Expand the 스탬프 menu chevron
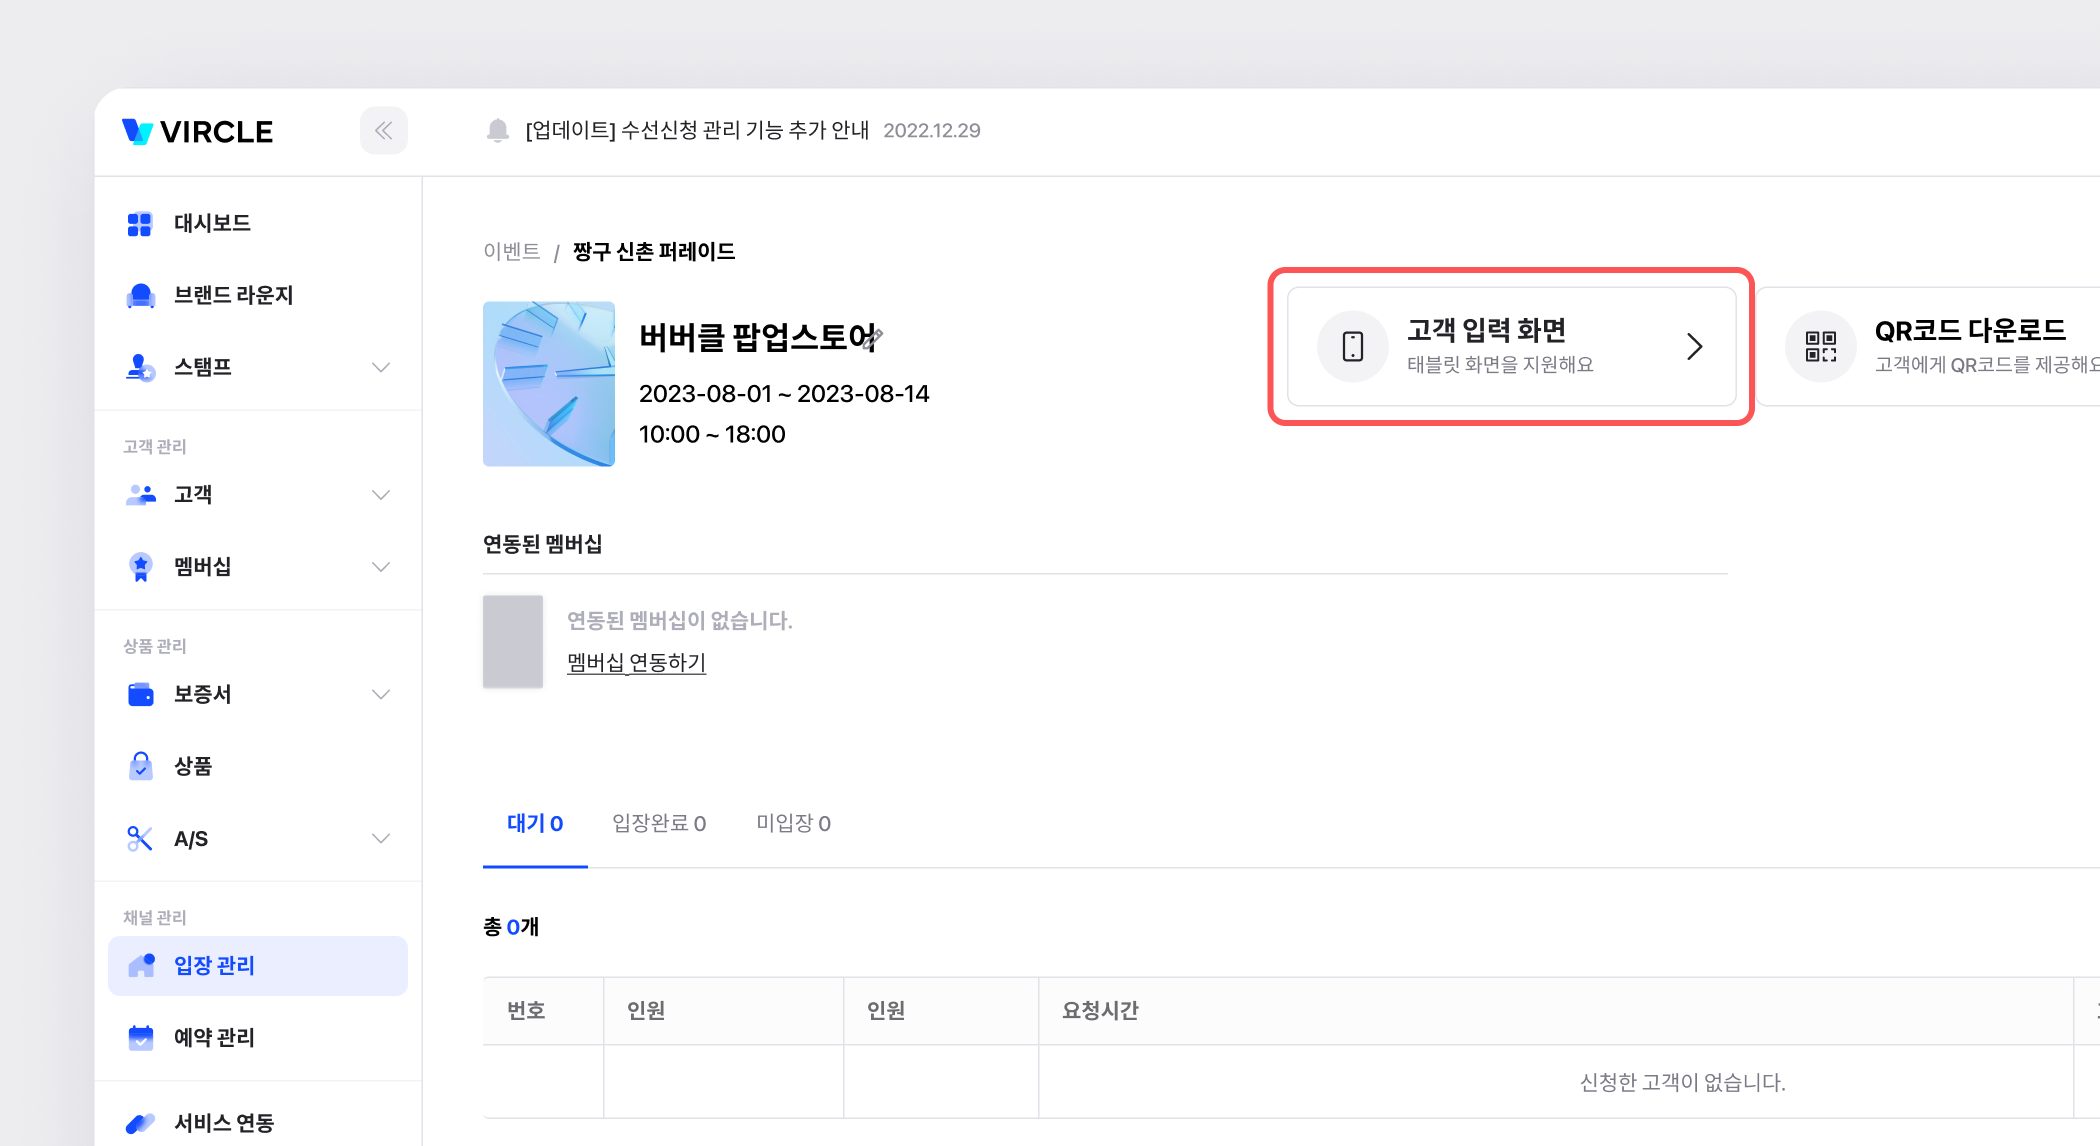 click(x=380, y=367)
